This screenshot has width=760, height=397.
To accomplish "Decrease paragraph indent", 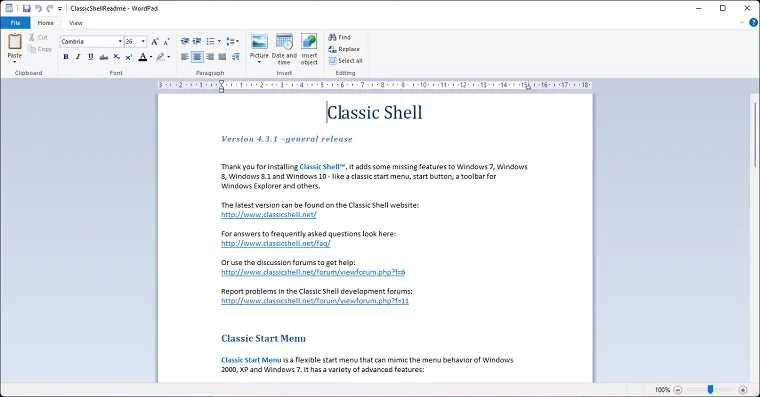I will click(x=185, y=41).
